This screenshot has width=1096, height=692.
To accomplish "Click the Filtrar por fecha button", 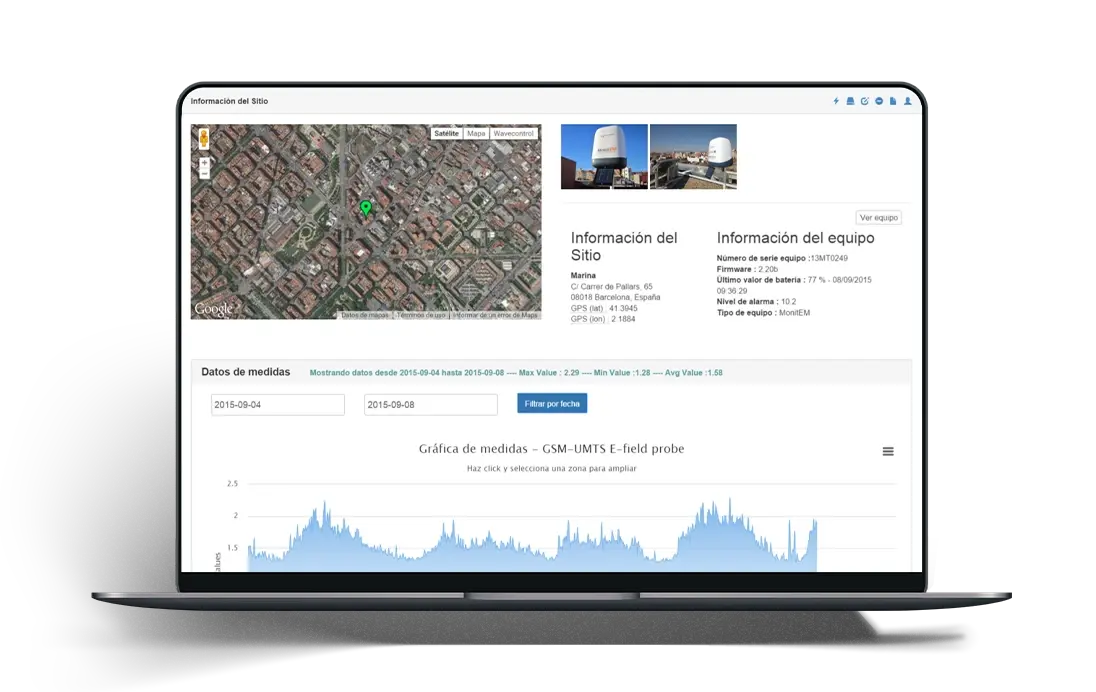I will (x=552, y=403).
